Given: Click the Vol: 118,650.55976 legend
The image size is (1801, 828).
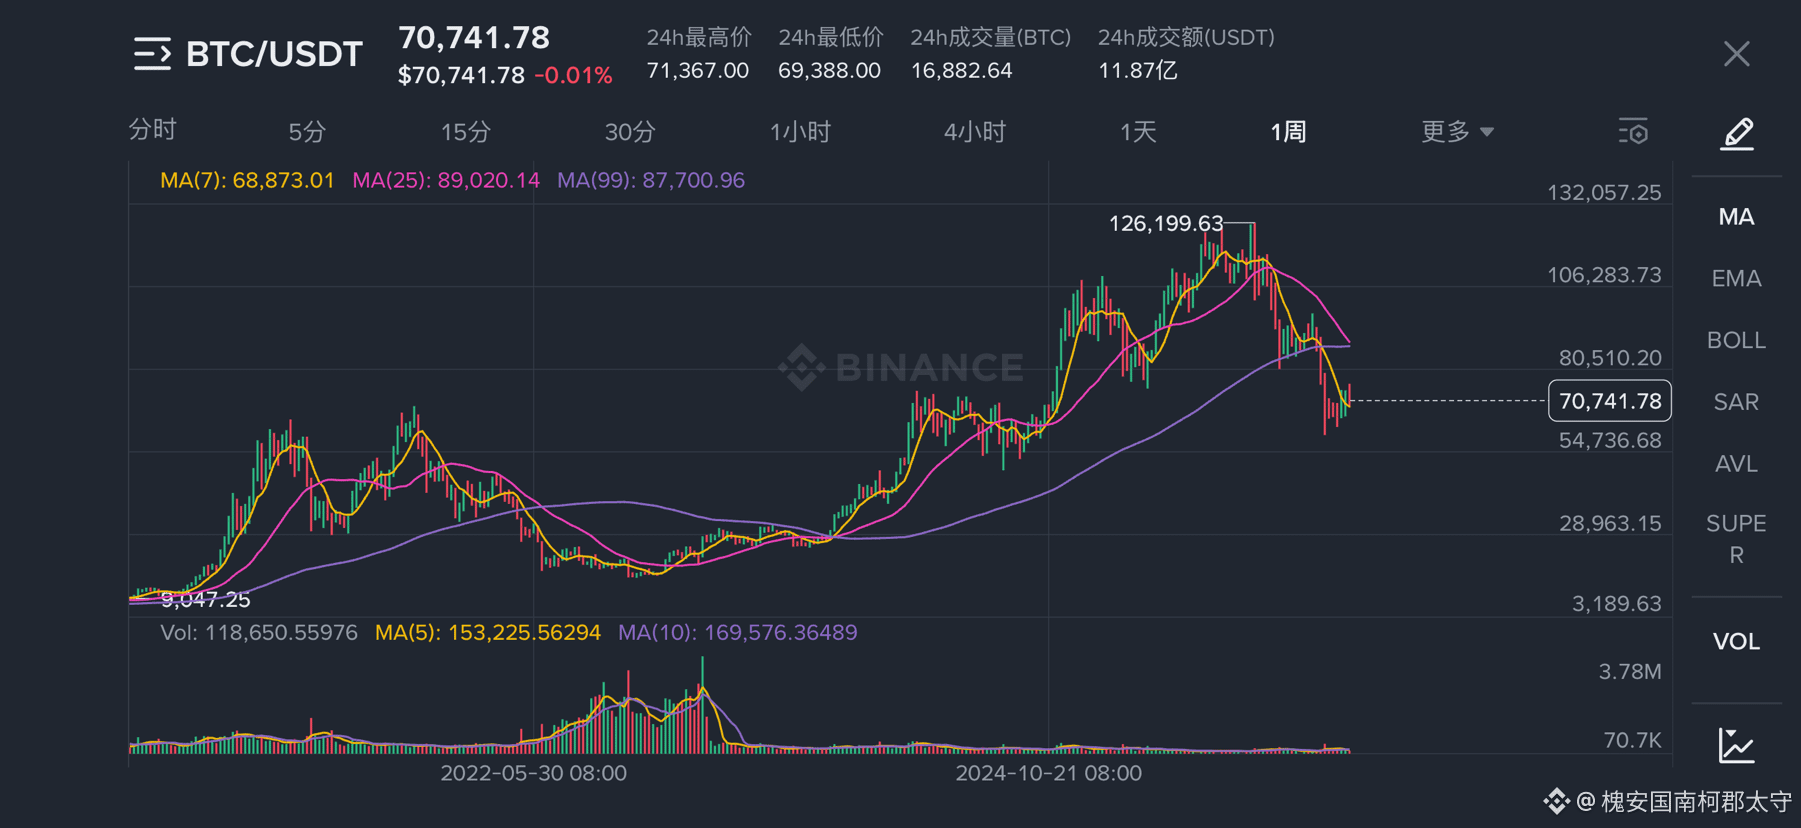Looking at the screenshot, I should 259,633.
